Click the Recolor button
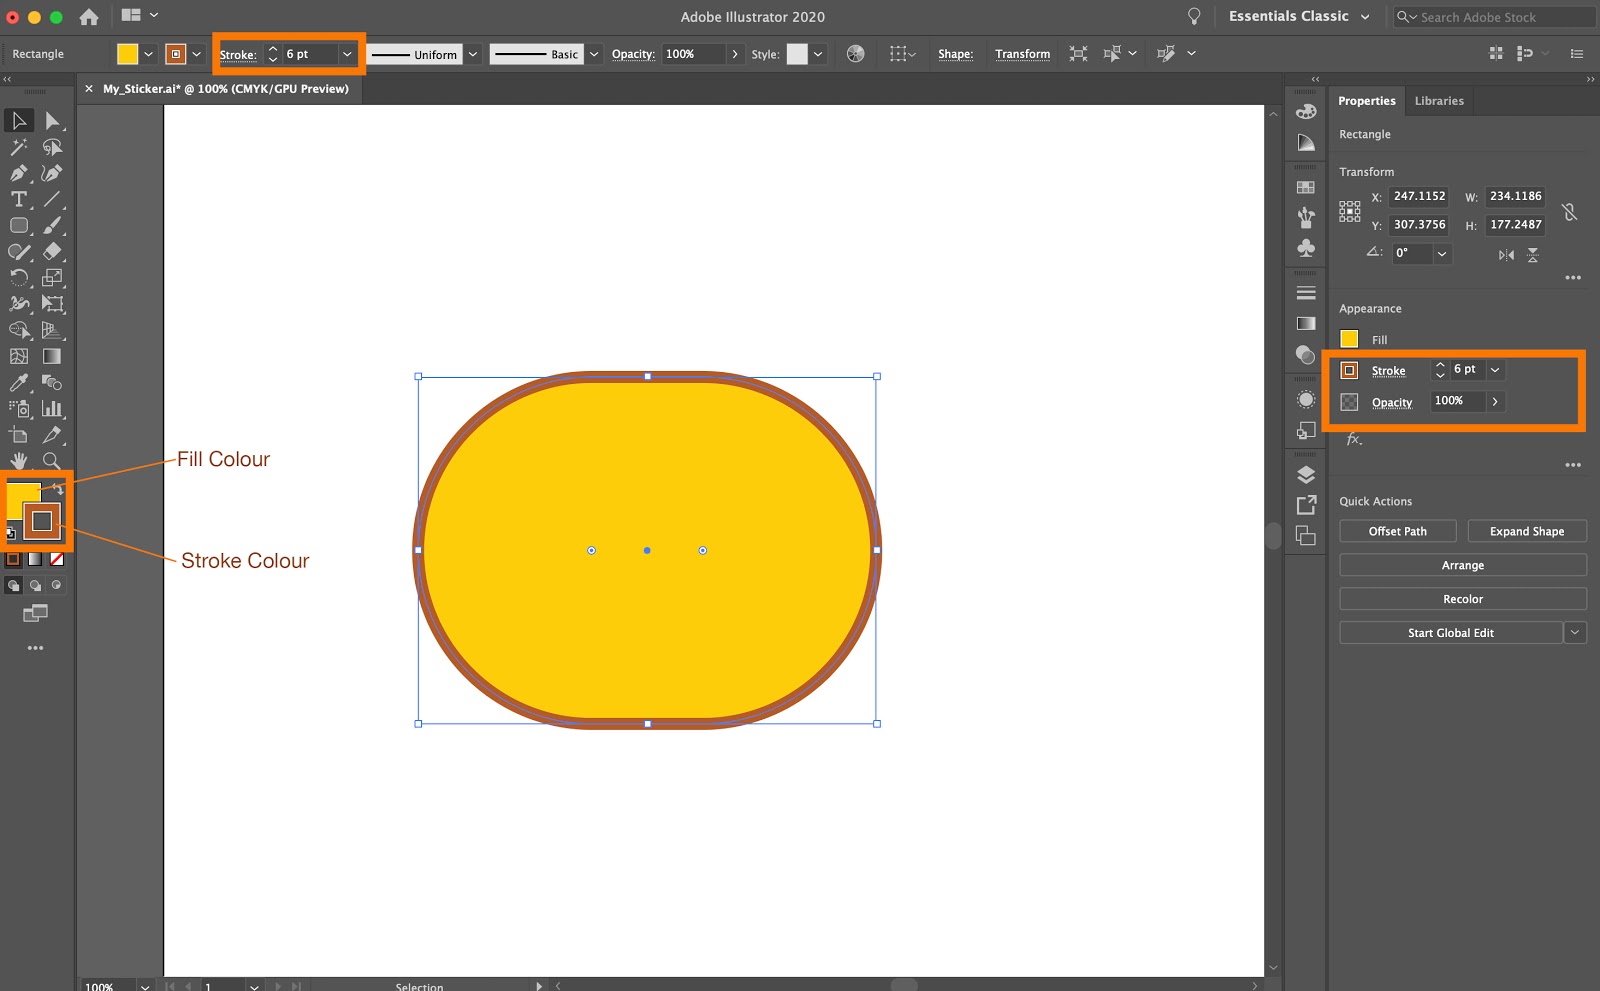This screenshot has width=1600, height=991. coord(1462,598)
